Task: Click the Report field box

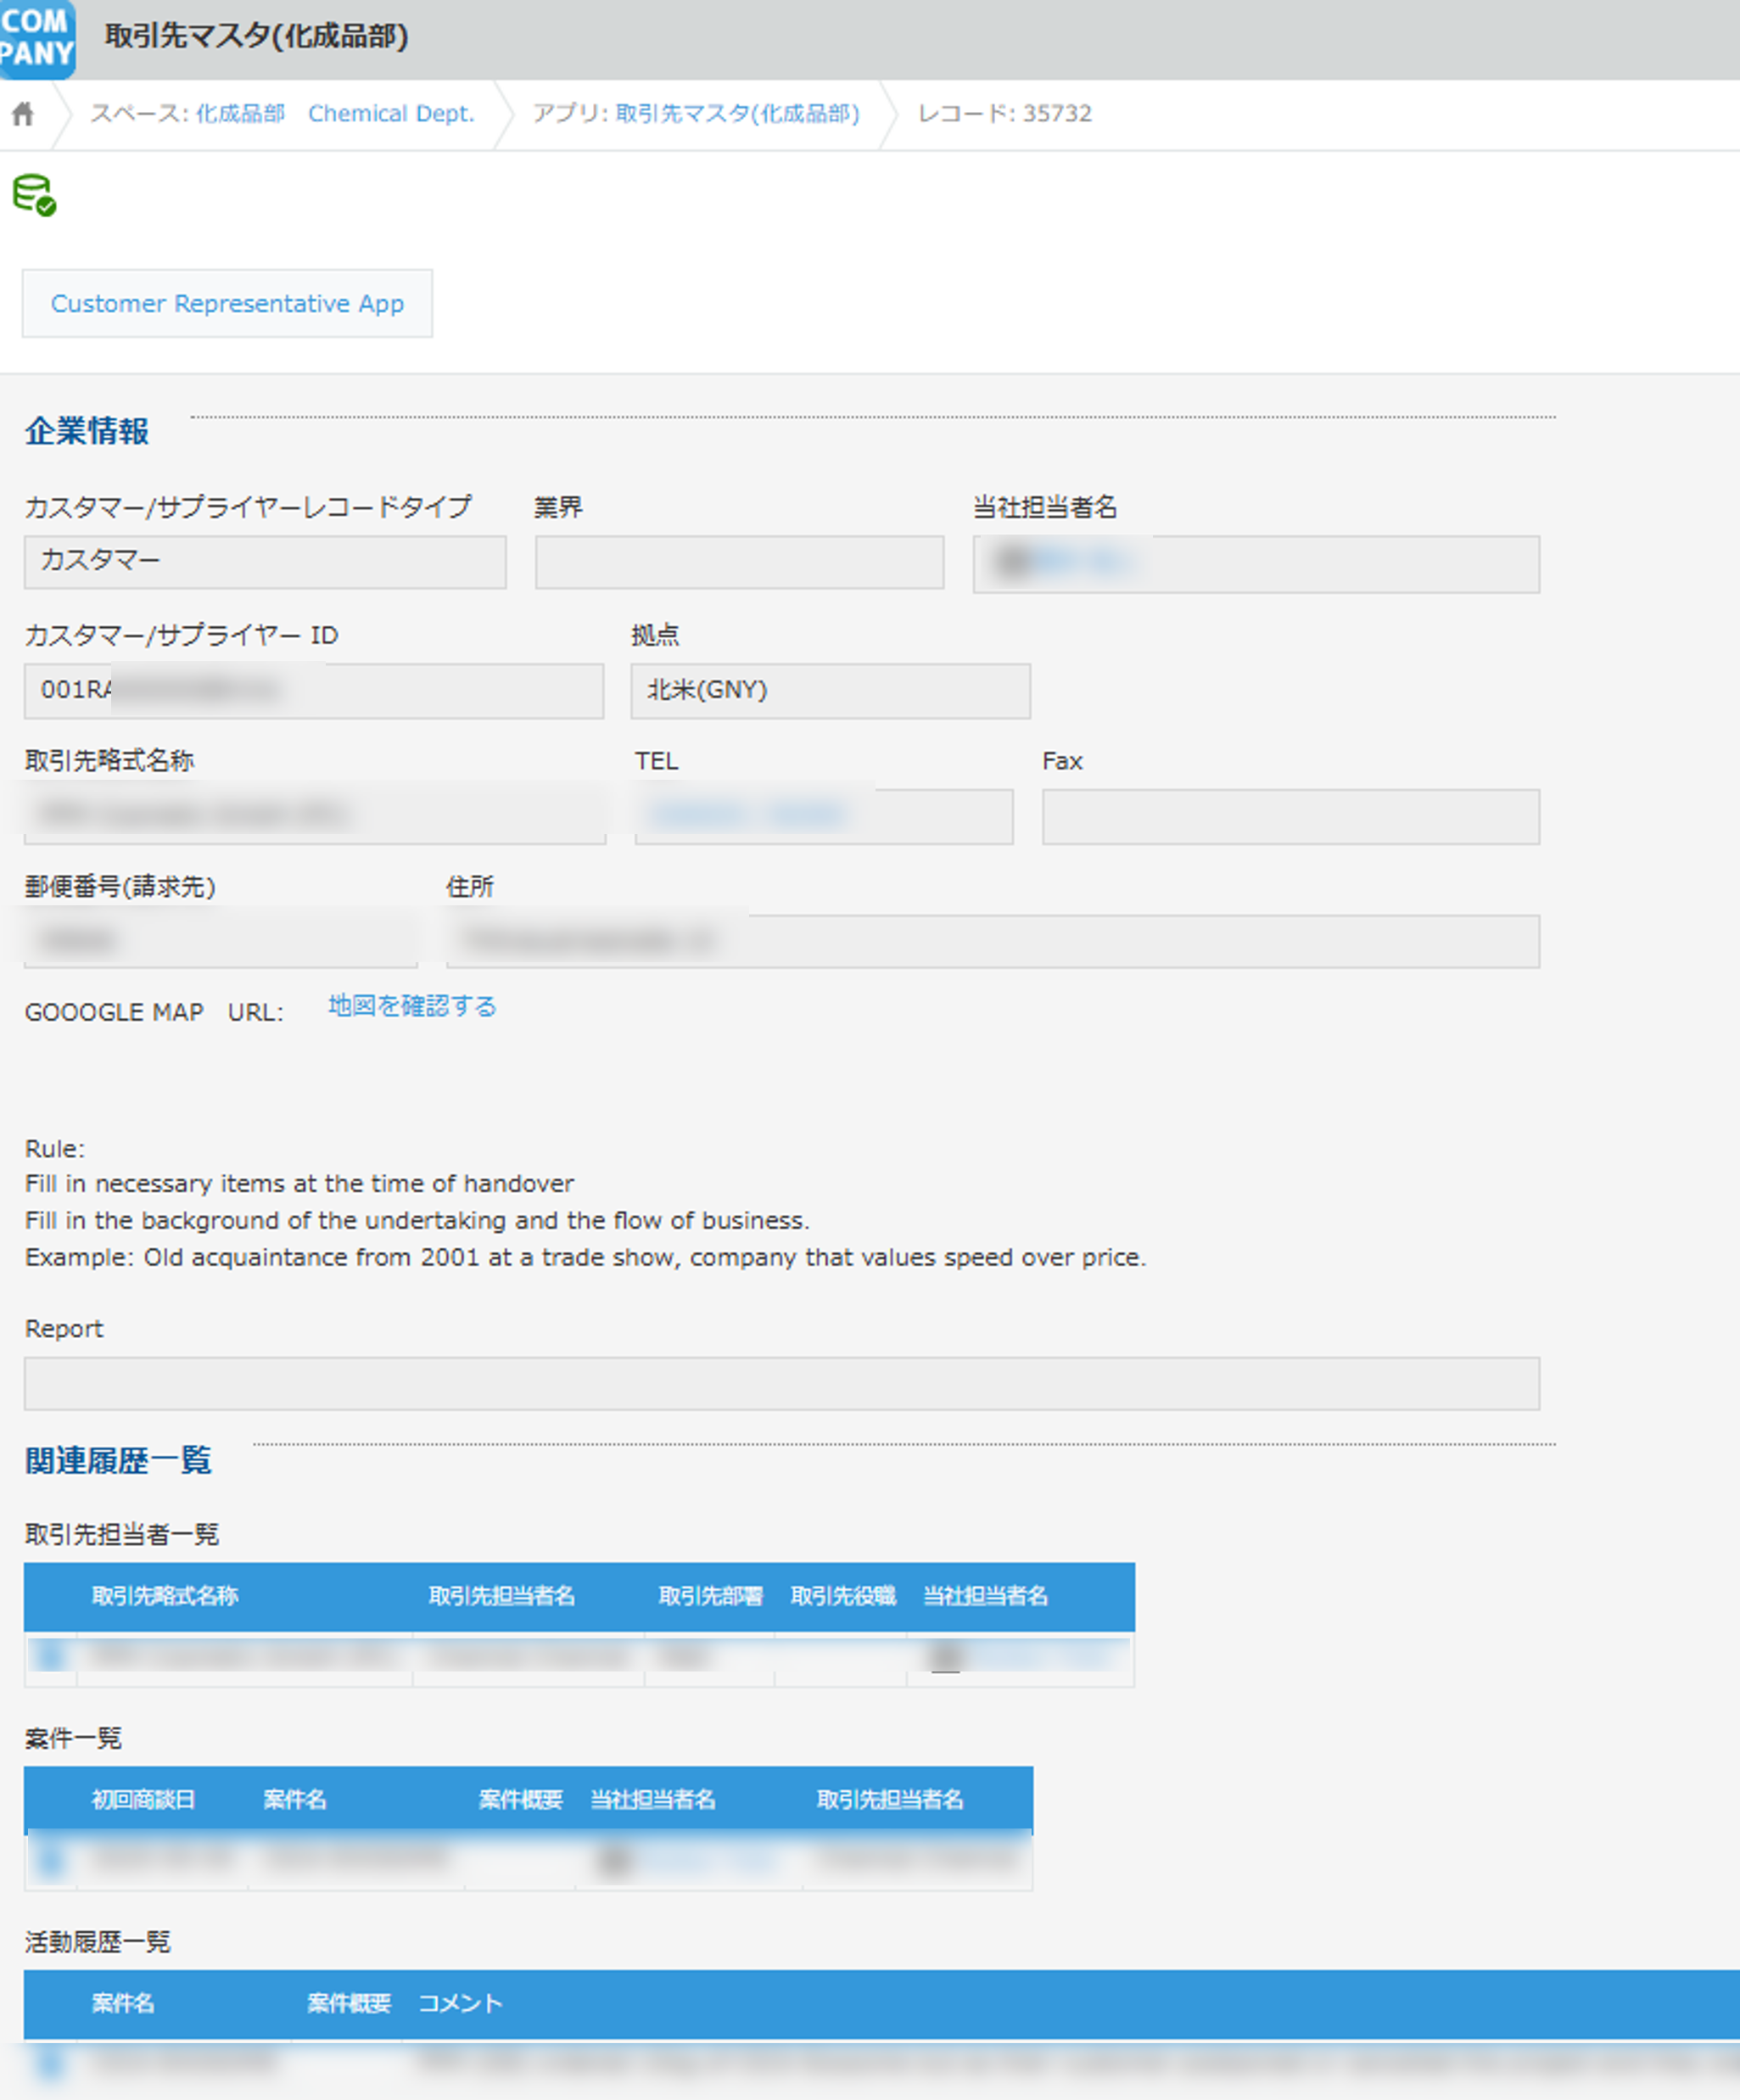Action: (781, 1384)
